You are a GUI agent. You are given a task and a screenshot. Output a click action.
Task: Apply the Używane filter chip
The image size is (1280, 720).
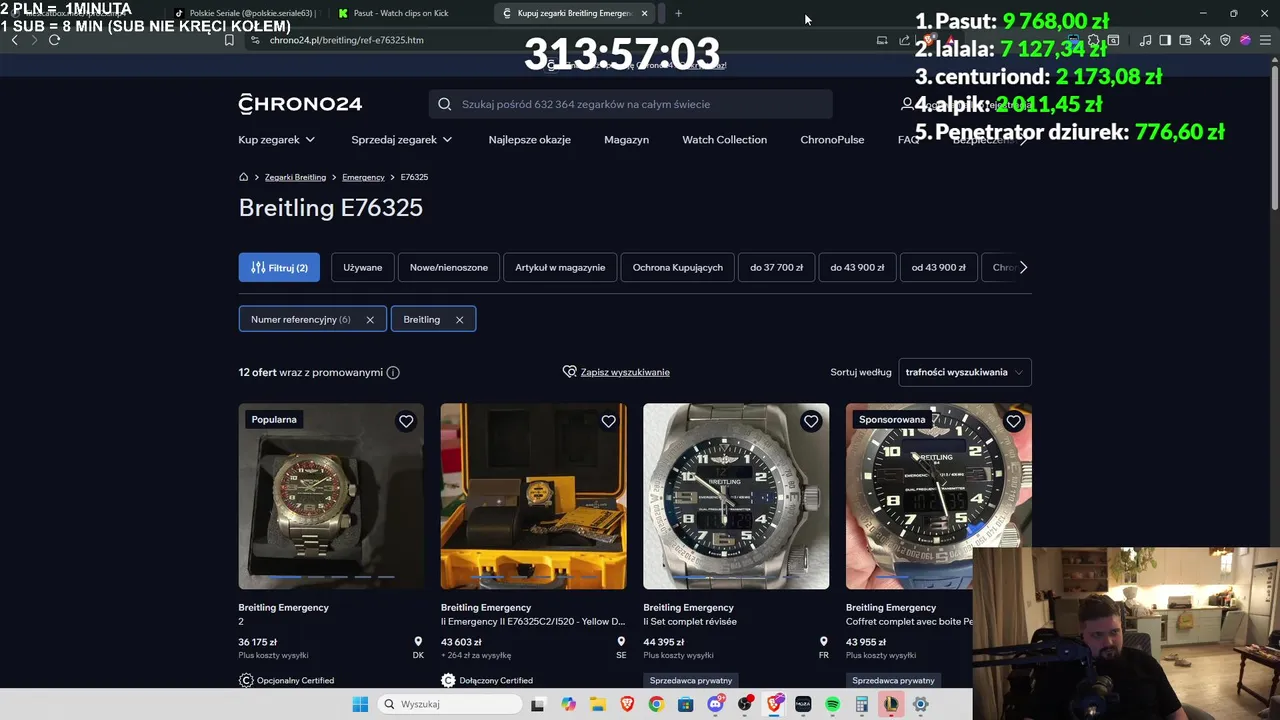362,267
